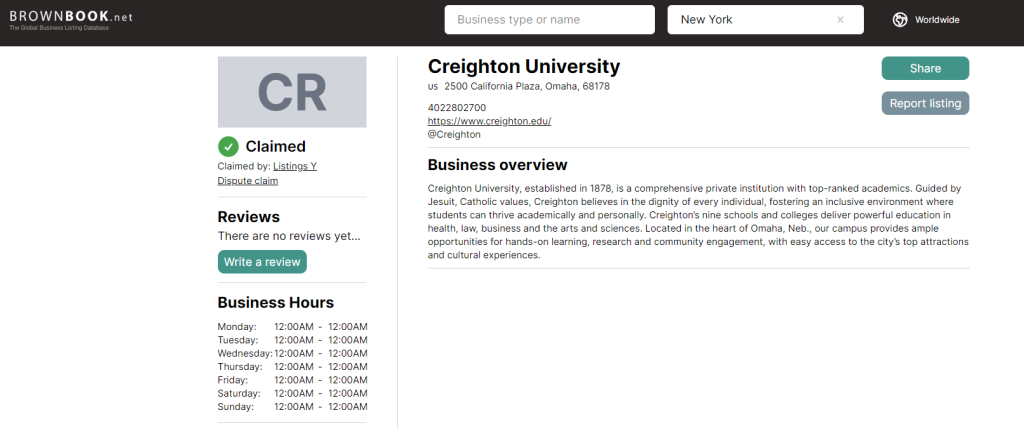Select the @Creighton handle text

(454, 135)
